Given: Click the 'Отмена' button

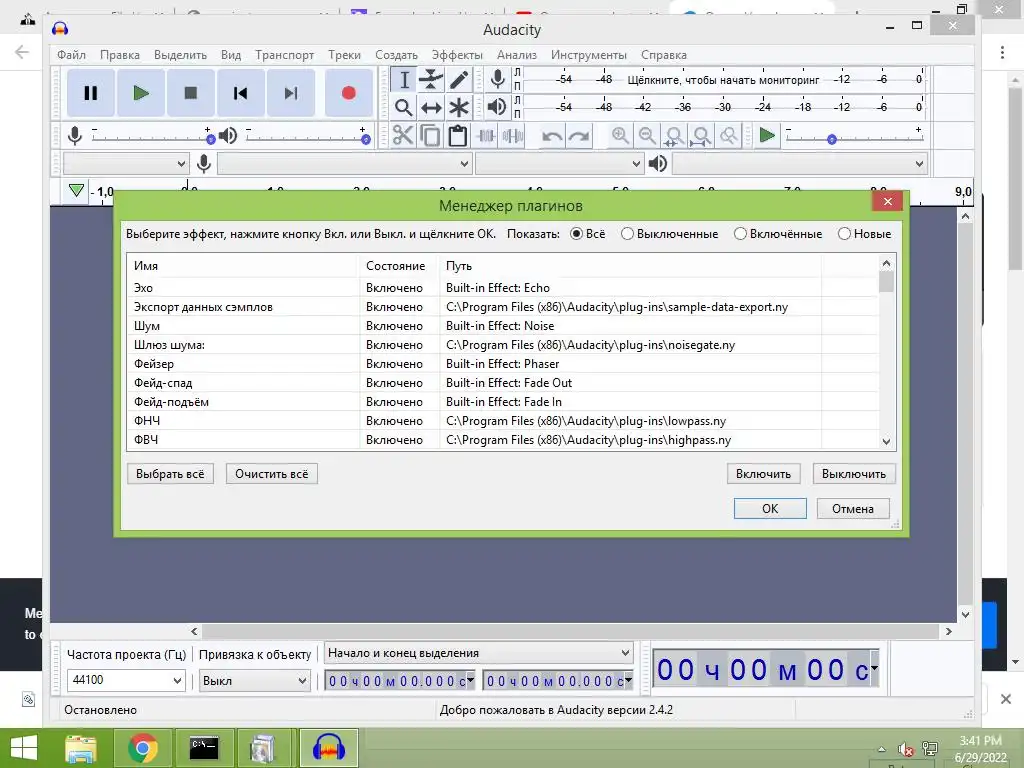Looking at the screenshot, I should pyautogui.click(x=853, y=509).
